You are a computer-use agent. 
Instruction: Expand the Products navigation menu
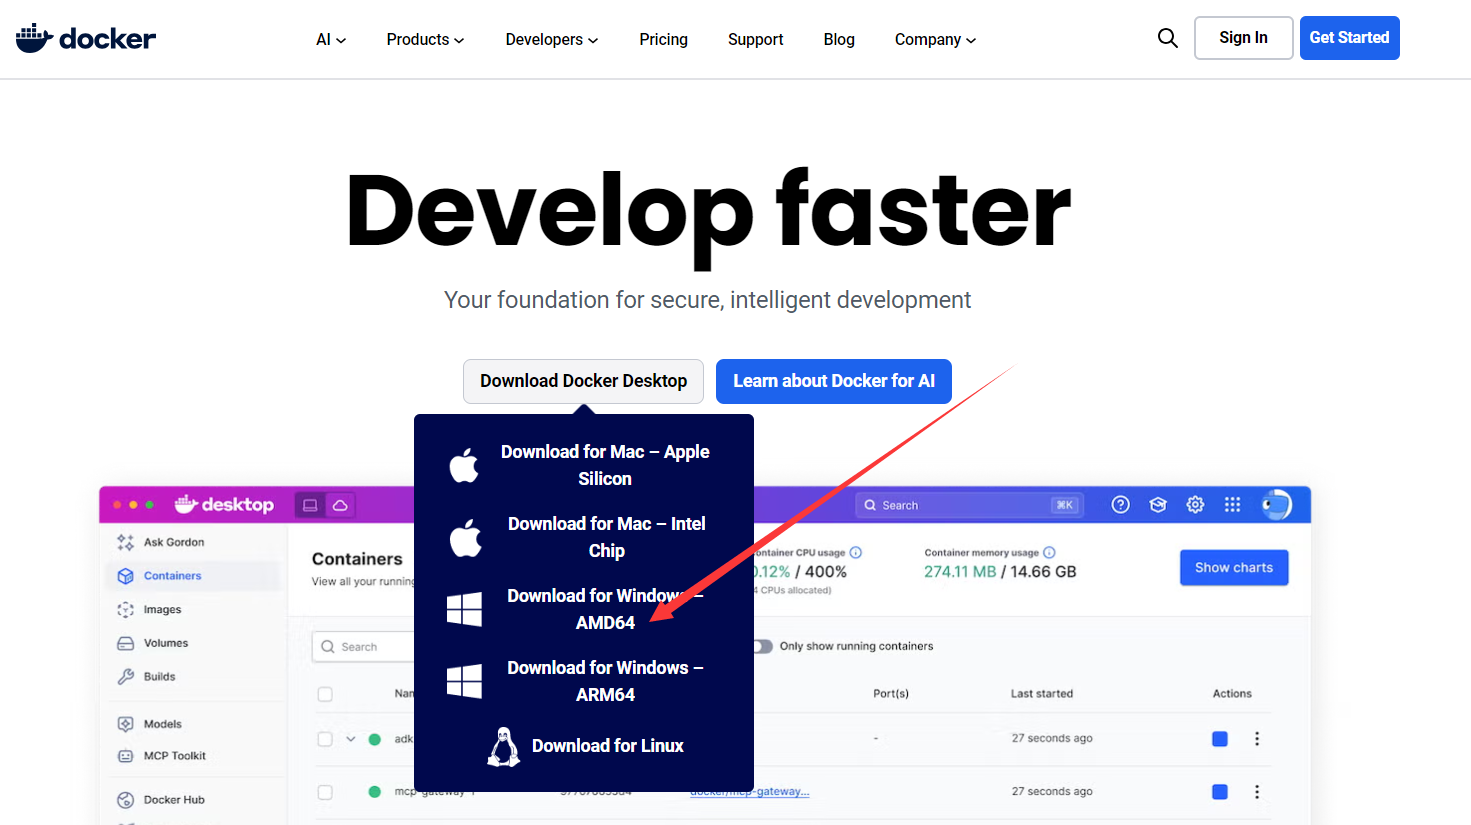[x=425, y=40]
